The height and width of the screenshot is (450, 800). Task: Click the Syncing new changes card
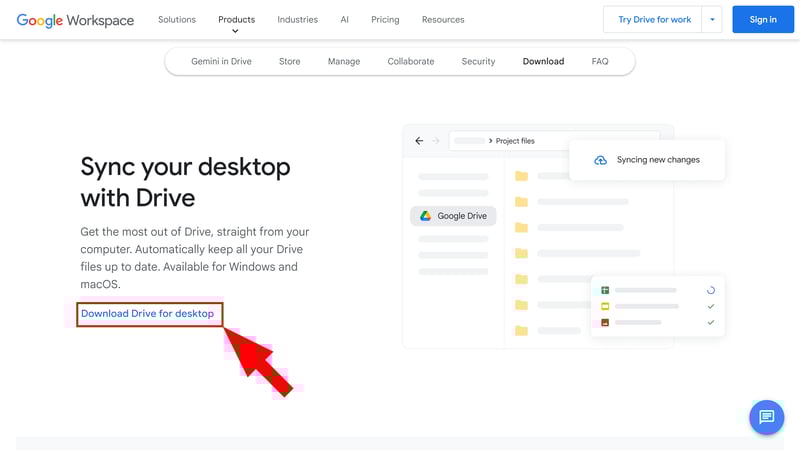(x=647, y=160)
